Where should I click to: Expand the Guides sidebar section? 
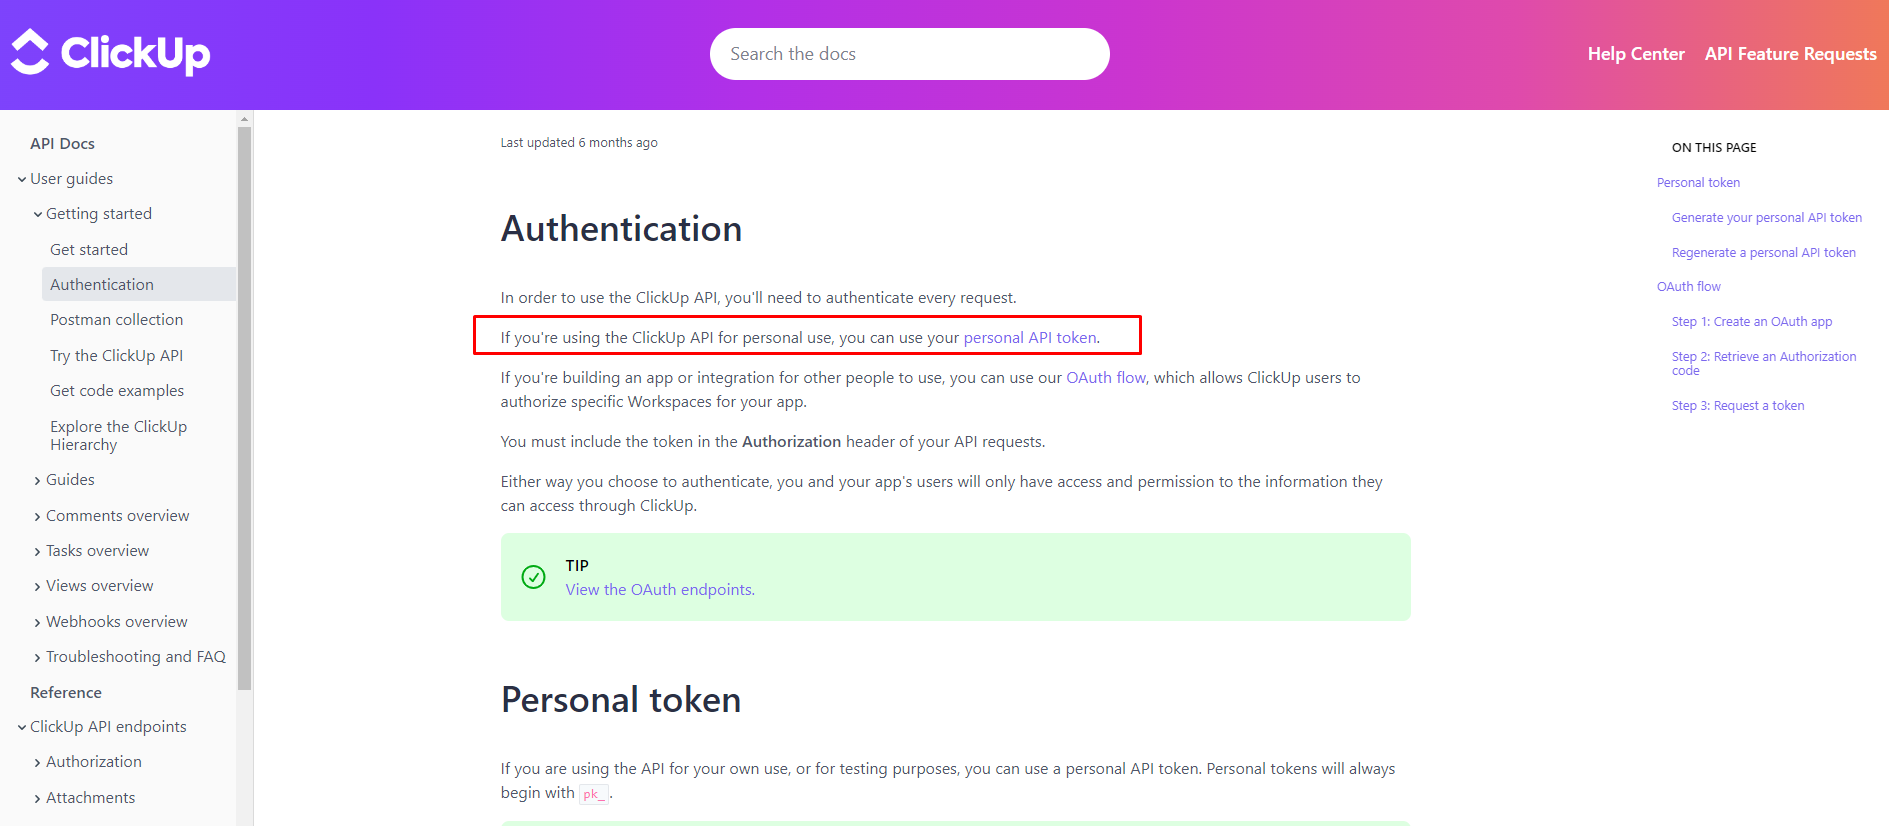[38, 481]
